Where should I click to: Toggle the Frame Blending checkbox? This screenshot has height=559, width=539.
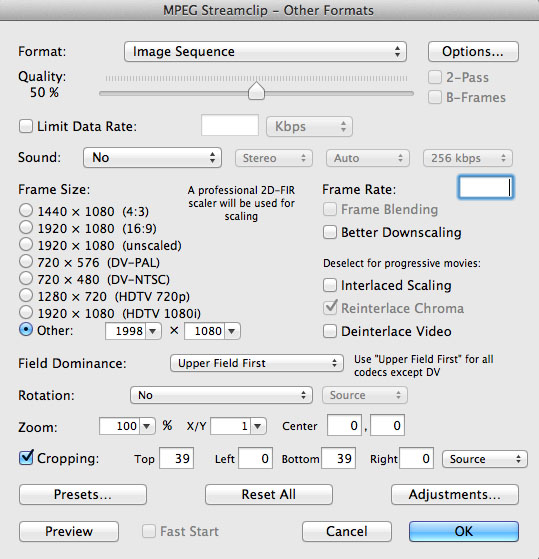330,209
